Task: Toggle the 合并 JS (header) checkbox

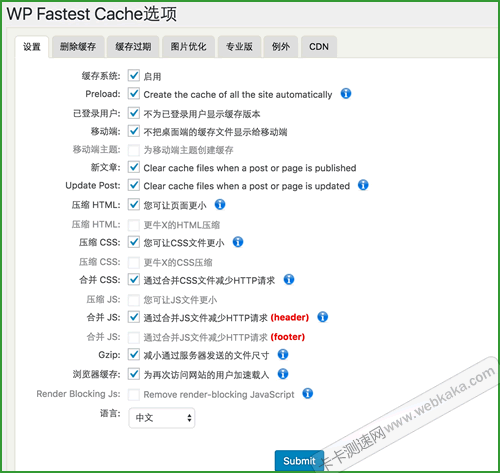Action: click(134, 317)
